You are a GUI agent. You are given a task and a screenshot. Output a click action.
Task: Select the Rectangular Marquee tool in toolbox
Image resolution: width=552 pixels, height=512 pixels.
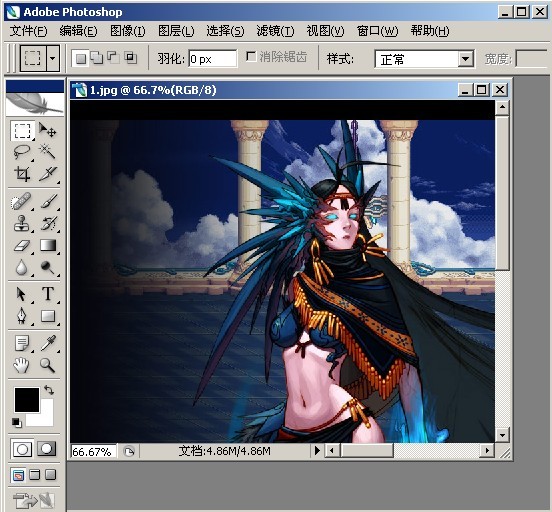click(22, 131)
